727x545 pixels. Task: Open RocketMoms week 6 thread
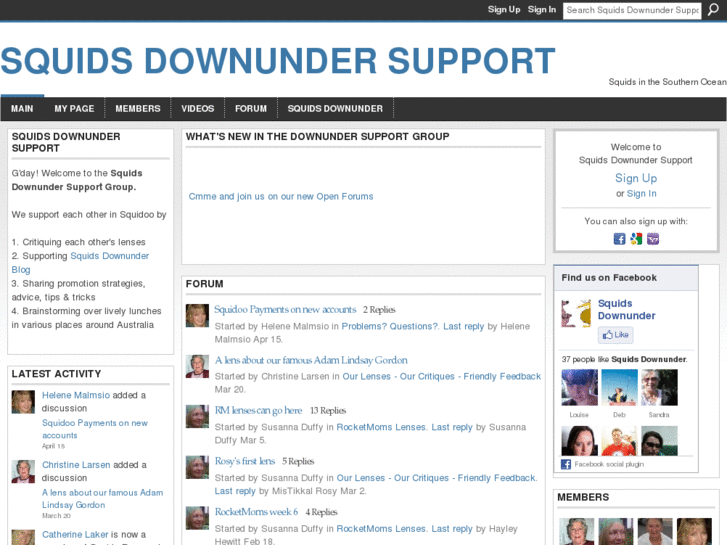point(256,512)
